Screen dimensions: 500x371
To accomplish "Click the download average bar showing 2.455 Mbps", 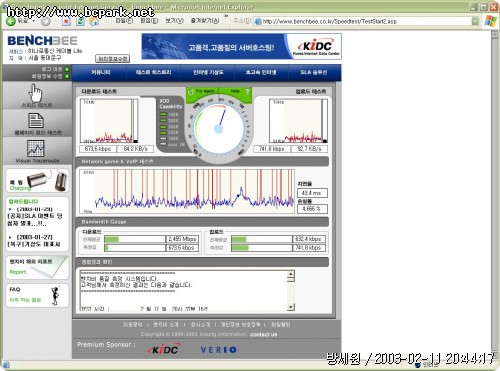I will (x=135, y=239).
